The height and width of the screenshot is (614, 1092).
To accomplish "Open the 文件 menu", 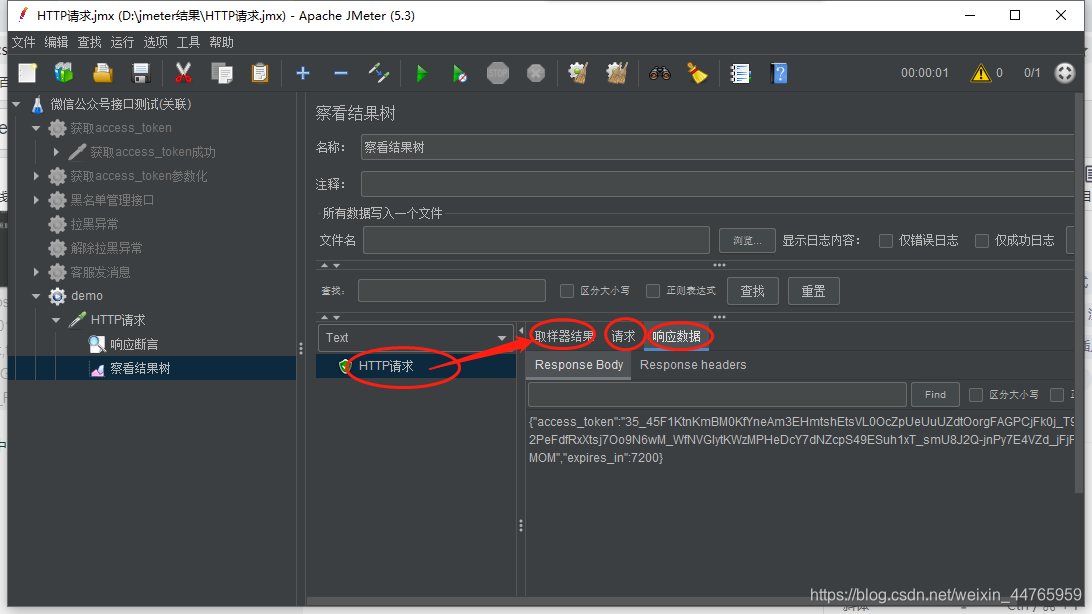I will point(24,42).
